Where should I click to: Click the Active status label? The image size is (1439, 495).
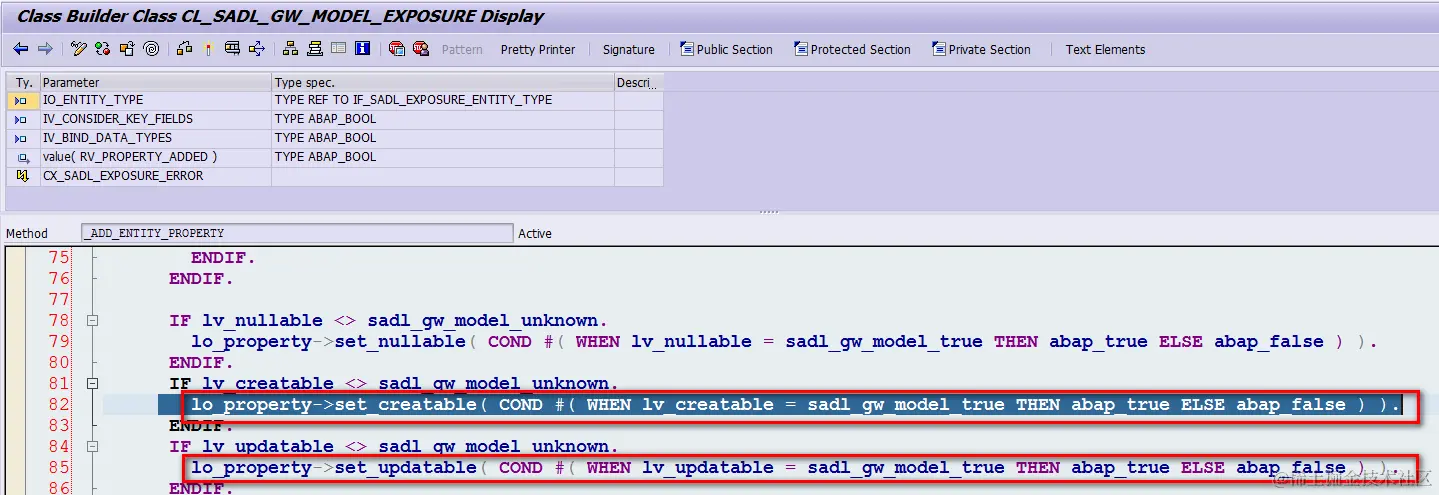click(535, 233)
